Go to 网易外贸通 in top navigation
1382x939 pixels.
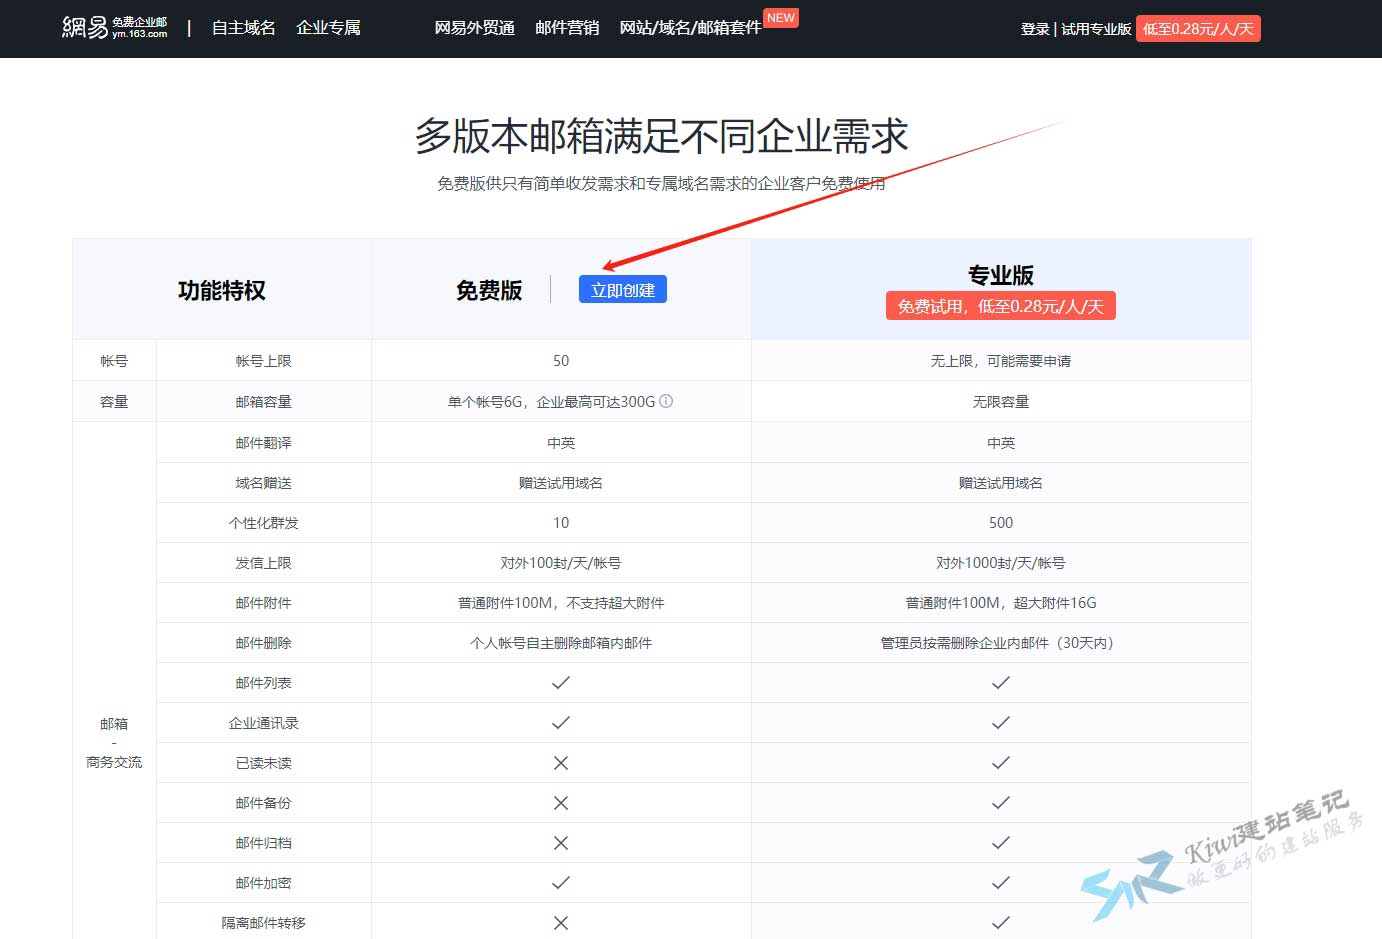click(x=474, y=28)
